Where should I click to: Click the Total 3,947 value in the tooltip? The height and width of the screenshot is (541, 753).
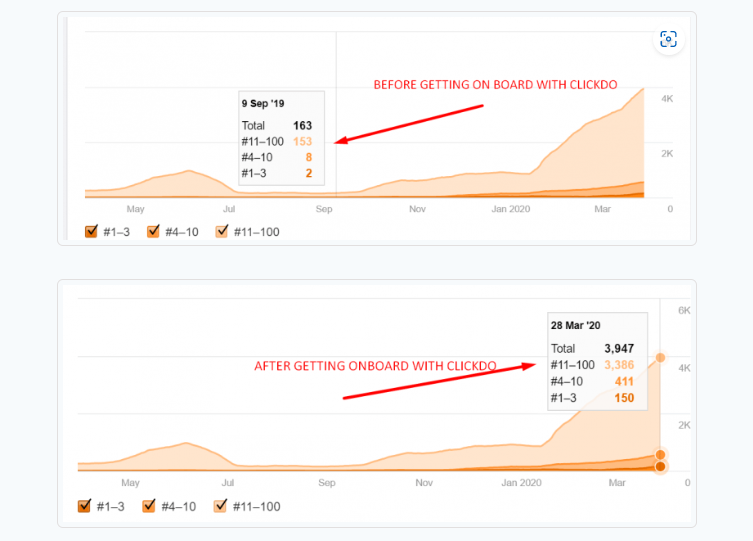(619, 347)
